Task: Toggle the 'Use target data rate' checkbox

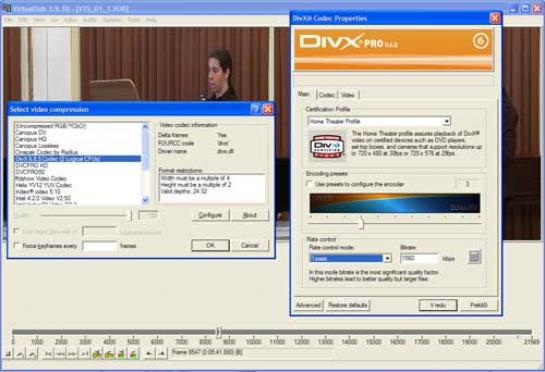Action: [x=17, y=231]
